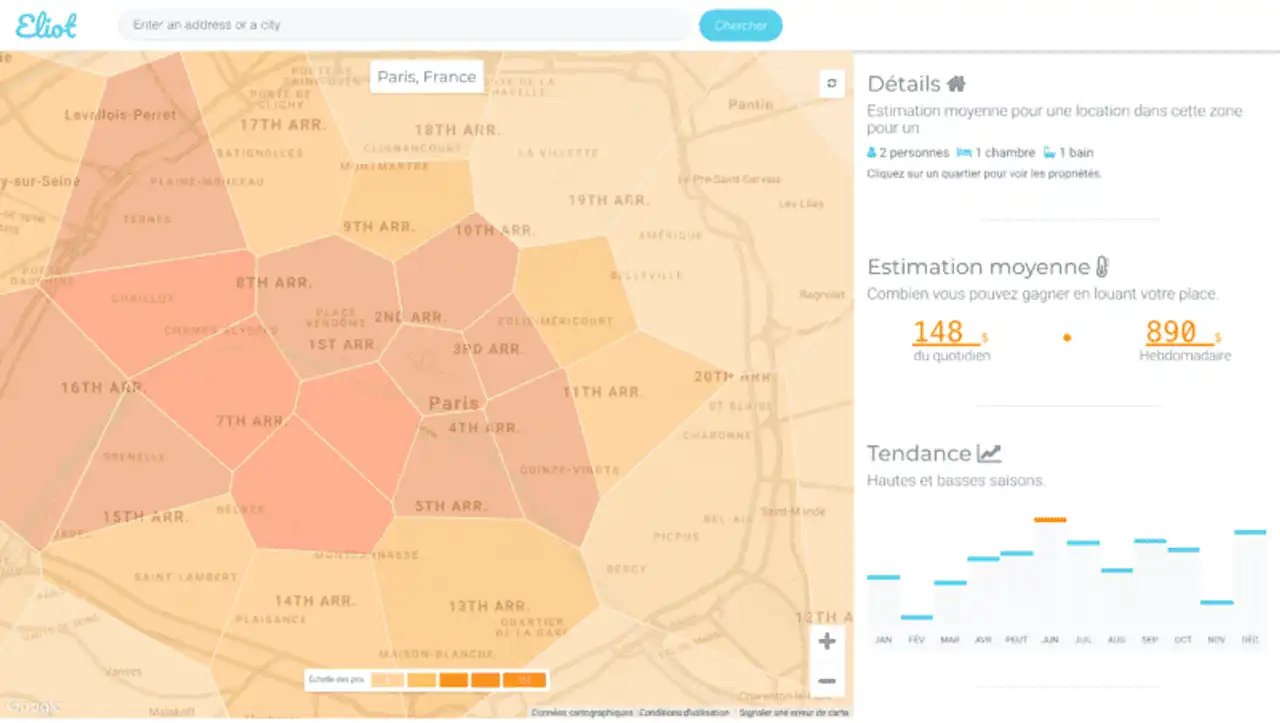The width and height of the screenshot is (1280, 723).
Task: Click the map refresh icon
Action: (x=832, y=84)
